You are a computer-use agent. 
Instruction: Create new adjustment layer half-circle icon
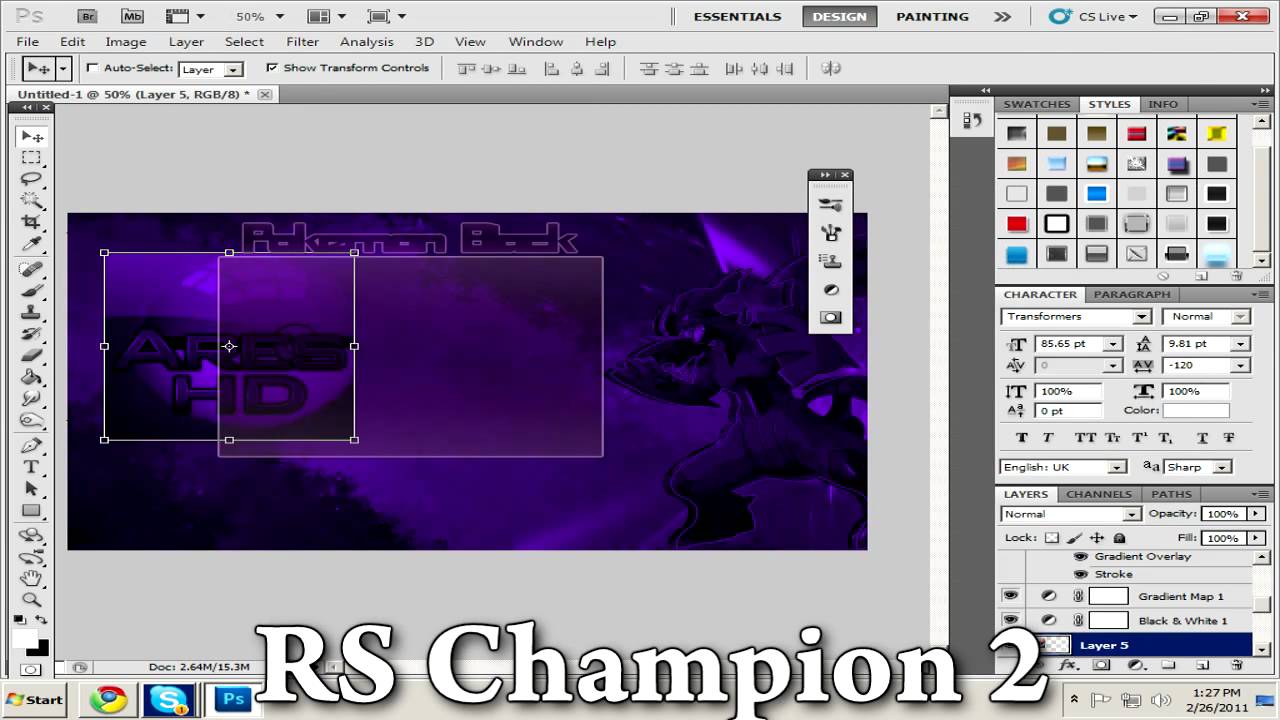1135,665
